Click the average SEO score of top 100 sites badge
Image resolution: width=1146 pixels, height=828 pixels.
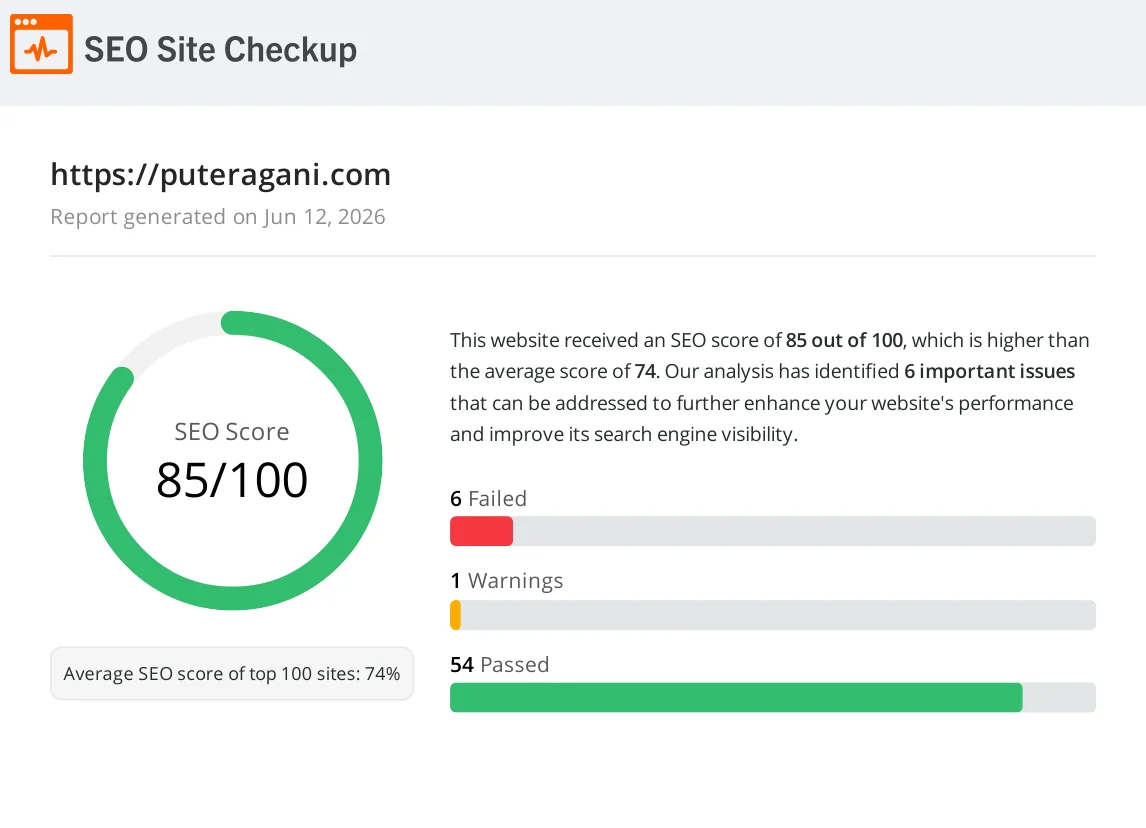232,673
